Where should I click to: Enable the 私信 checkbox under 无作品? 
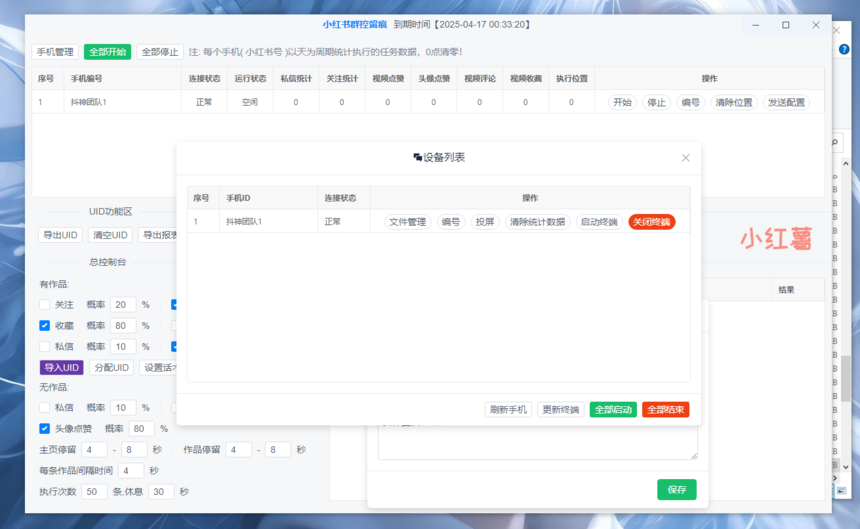[x=44, y=407]
